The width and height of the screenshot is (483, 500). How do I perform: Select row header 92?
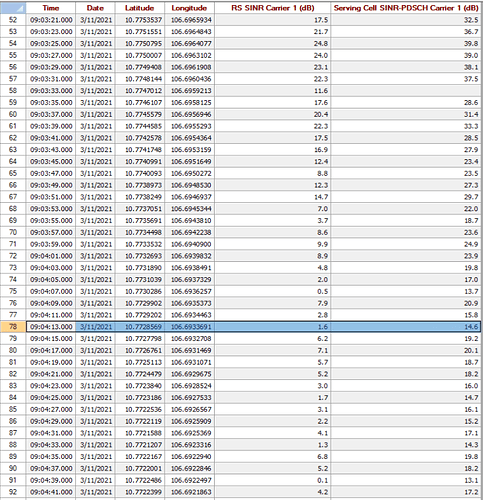13,492
